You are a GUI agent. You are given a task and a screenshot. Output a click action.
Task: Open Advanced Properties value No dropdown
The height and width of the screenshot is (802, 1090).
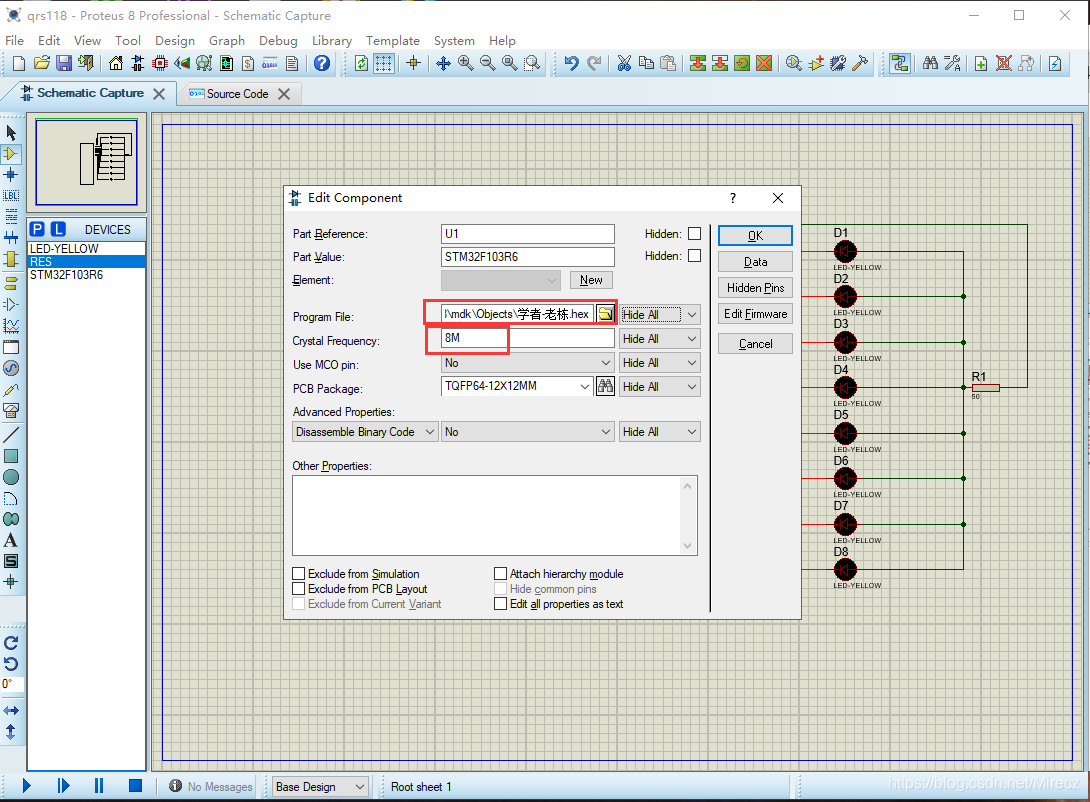pyautogui.click(x=528, y=432)
